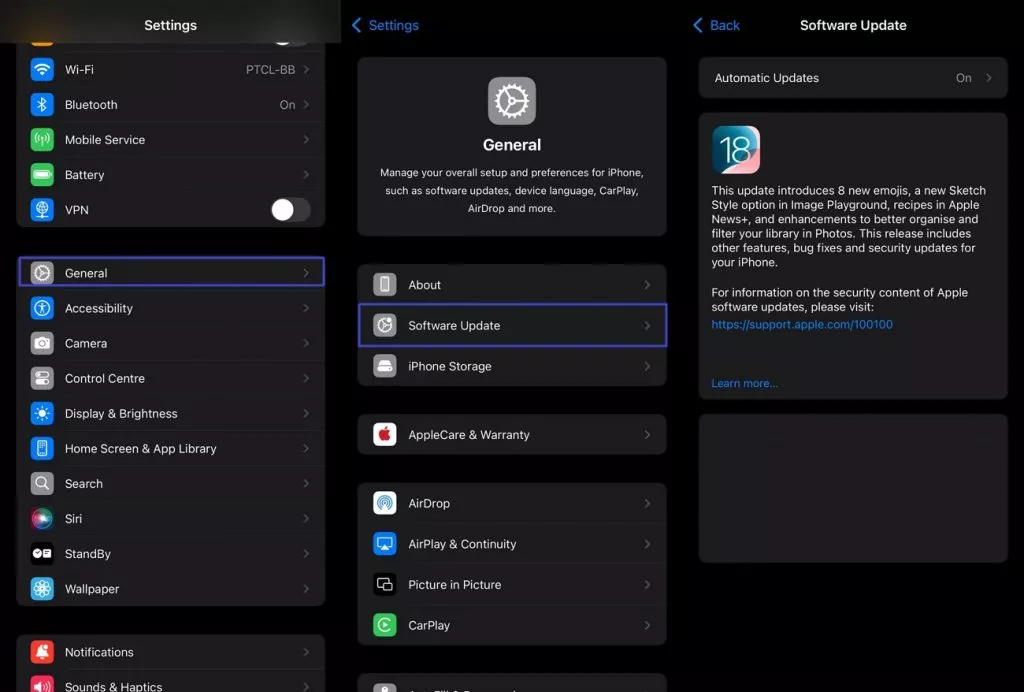
Task: Select the AppleCare & Warranty row
Action: (x=512, y=434)
